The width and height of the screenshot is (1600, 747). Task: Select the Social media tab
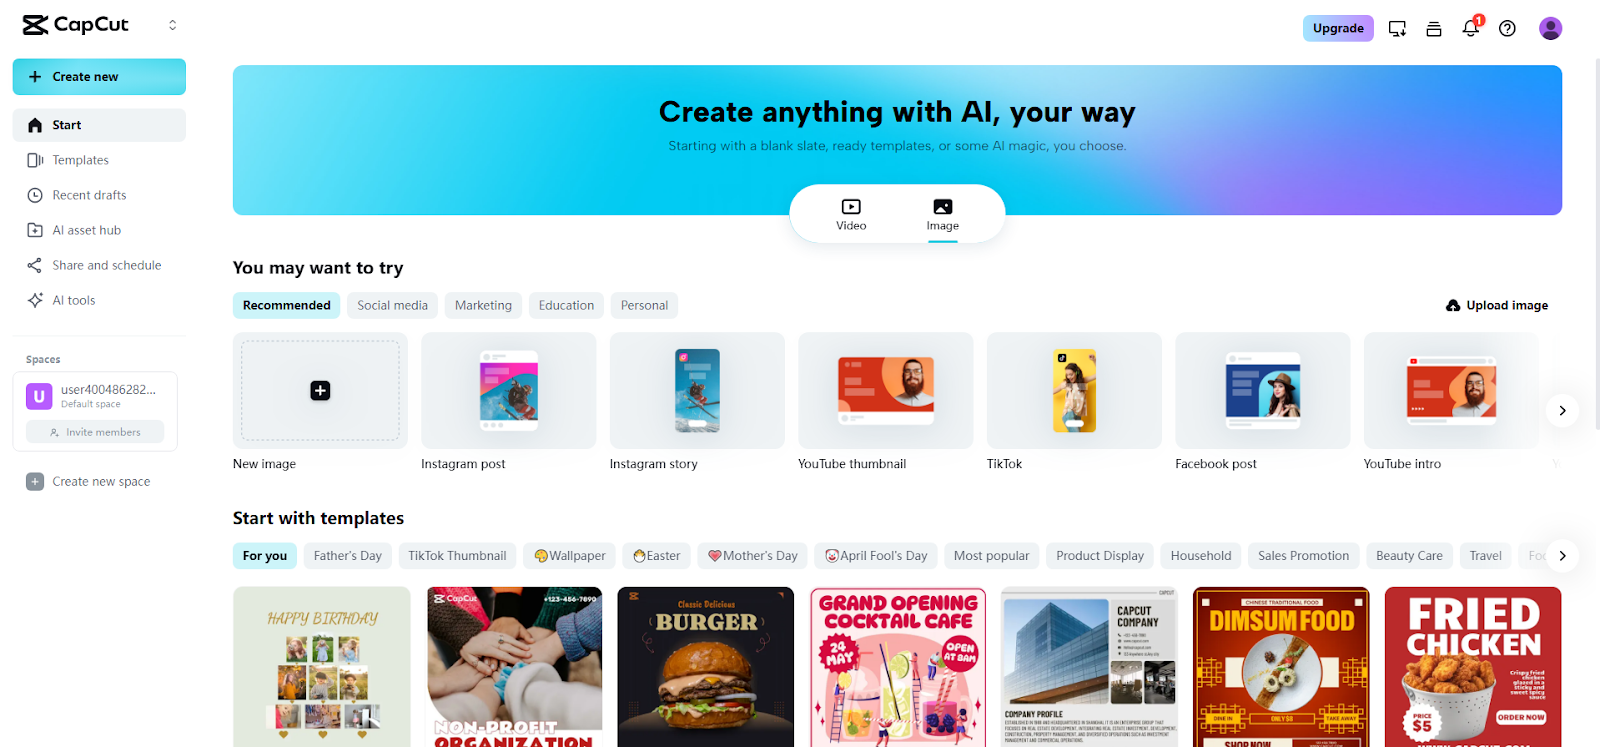click(392, 305)
